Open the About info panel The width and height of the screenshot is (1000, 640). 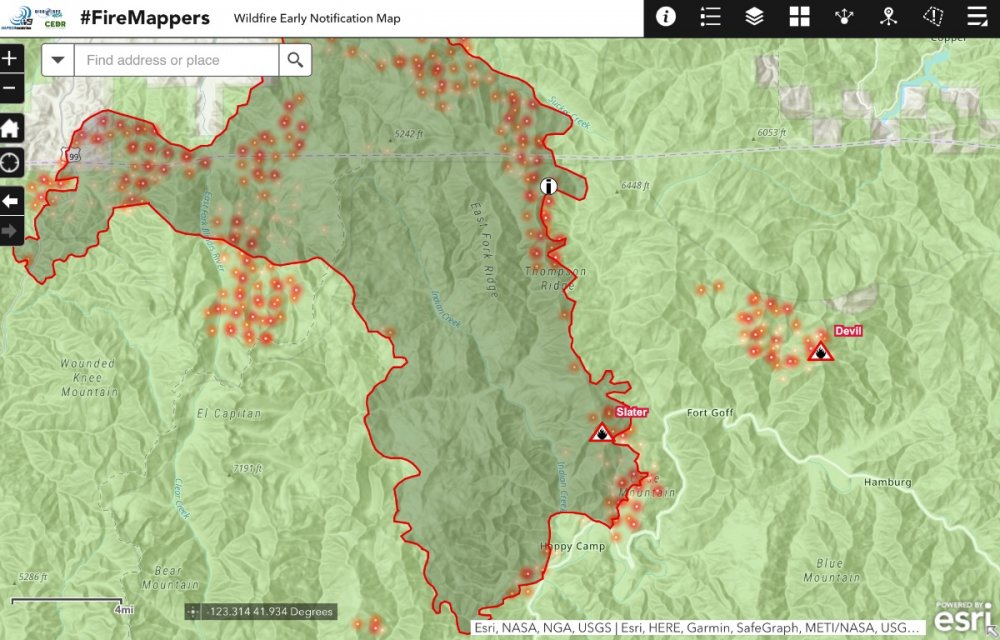(666, 17)
